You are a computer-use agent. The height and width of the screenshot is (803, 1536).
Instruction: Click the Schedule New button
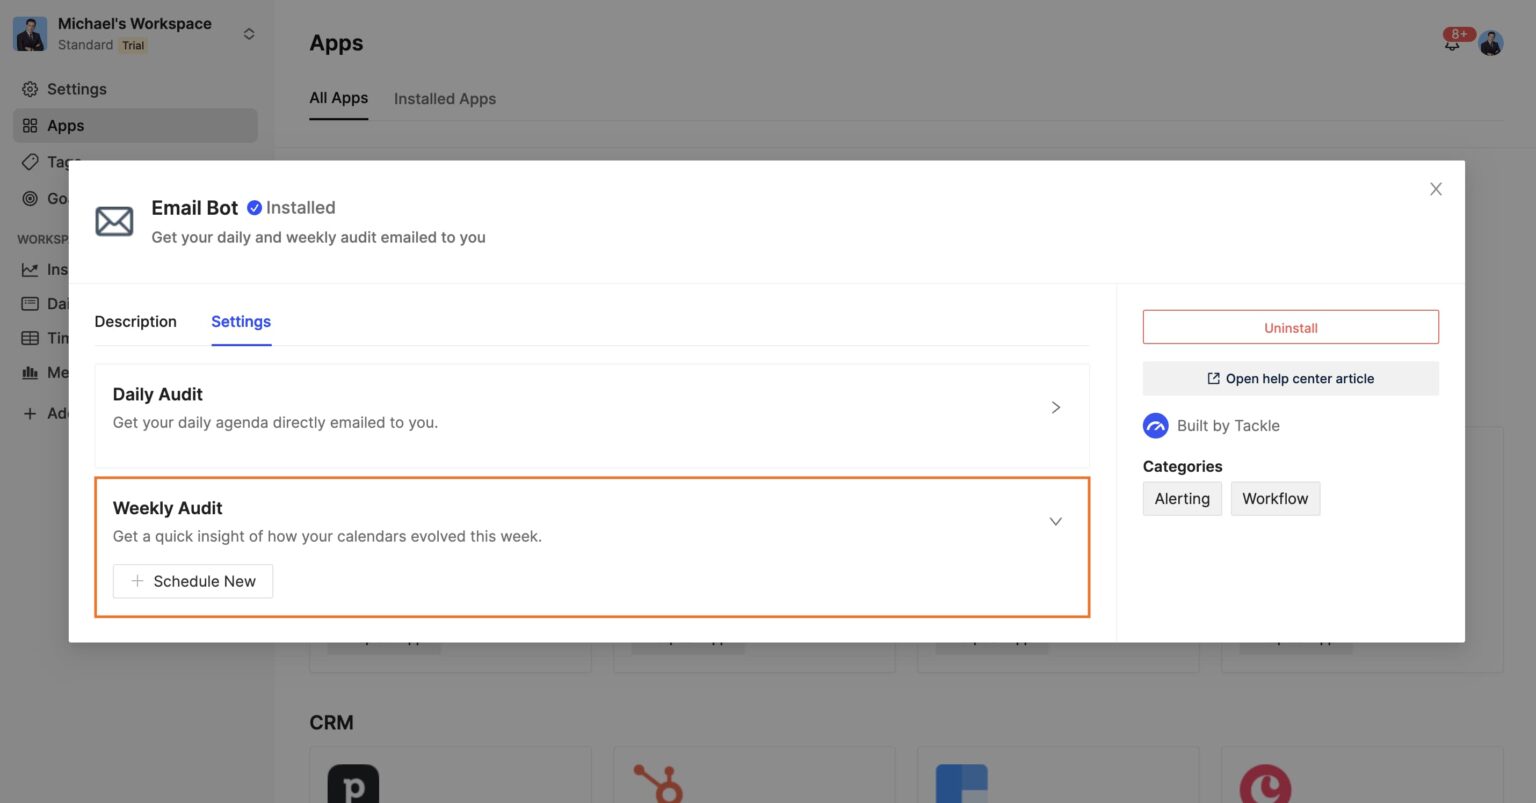193,581
